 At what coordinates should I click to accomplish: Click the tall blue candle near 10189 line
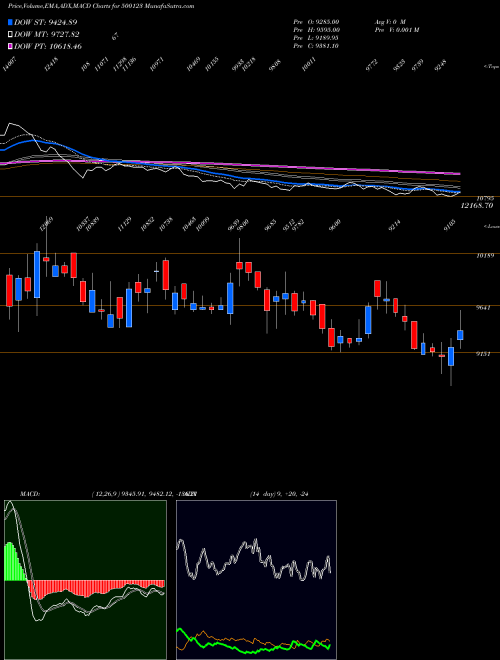pyautogui.click(x=37, y=274)
